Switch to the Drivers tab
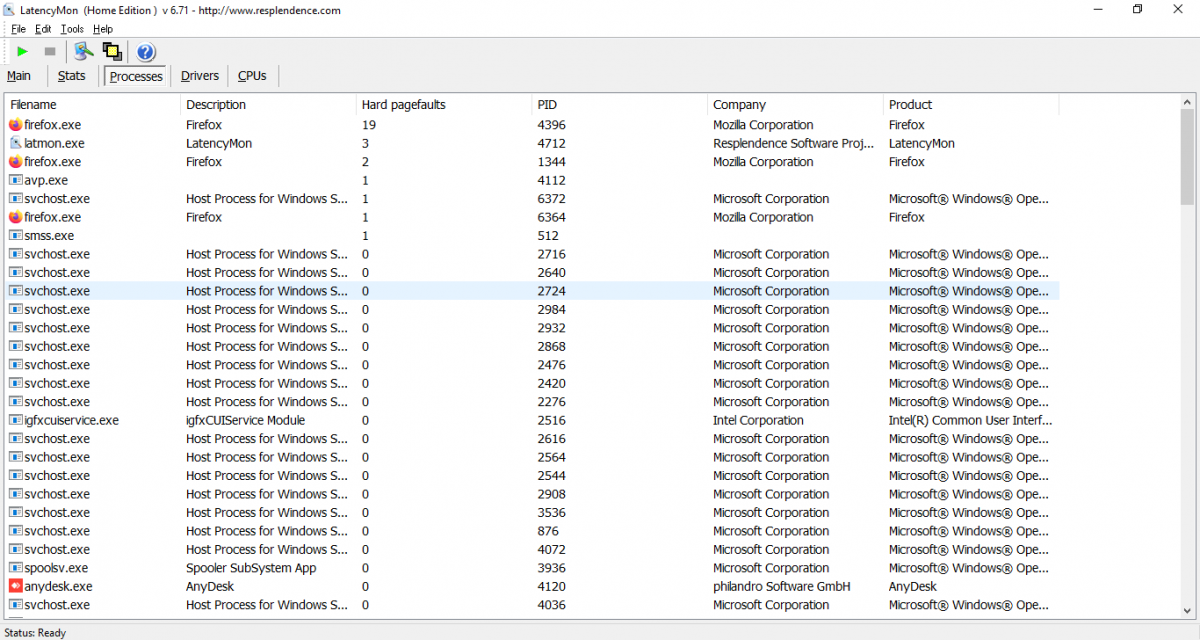Image resolution: width=1200 pixels, height=640 pixels. pos(200,76)
